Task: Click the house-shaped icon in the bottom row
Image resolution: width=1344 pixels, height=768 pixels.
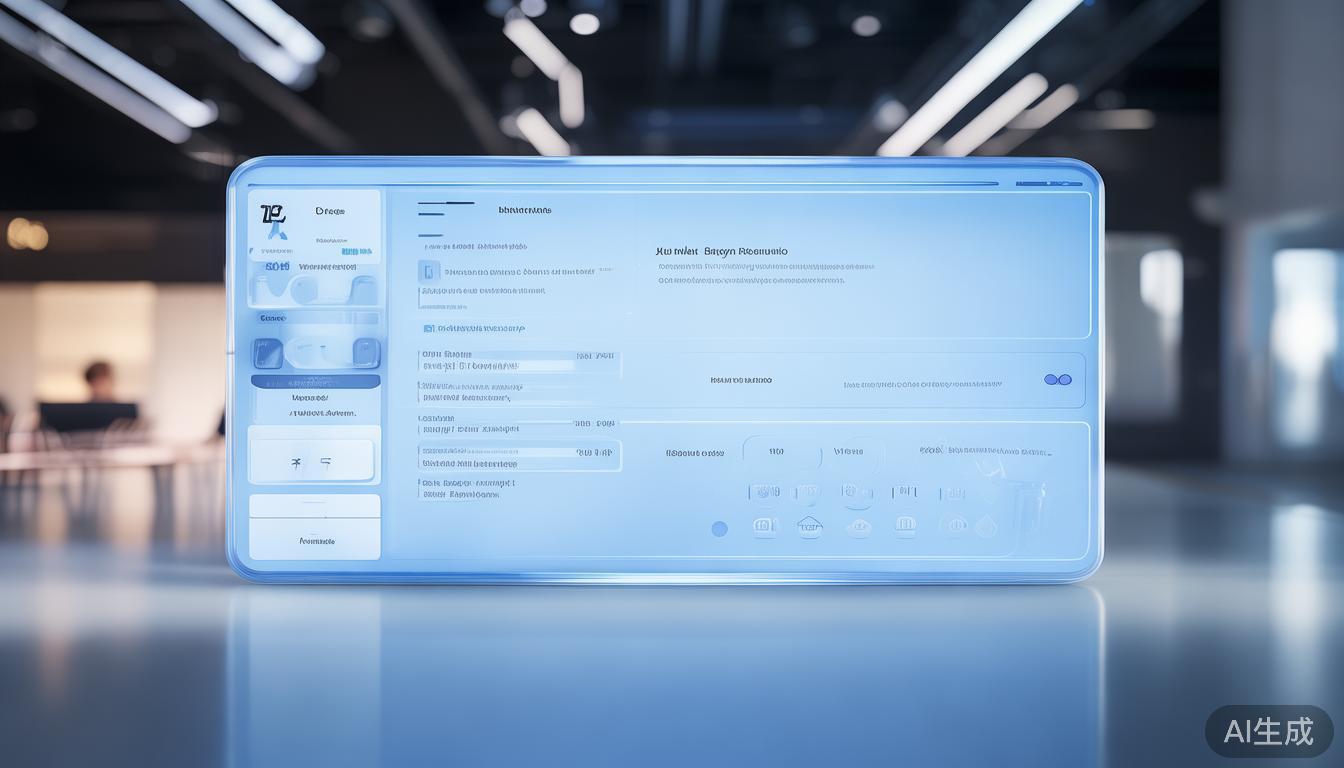Action: (x=810, y=526)
